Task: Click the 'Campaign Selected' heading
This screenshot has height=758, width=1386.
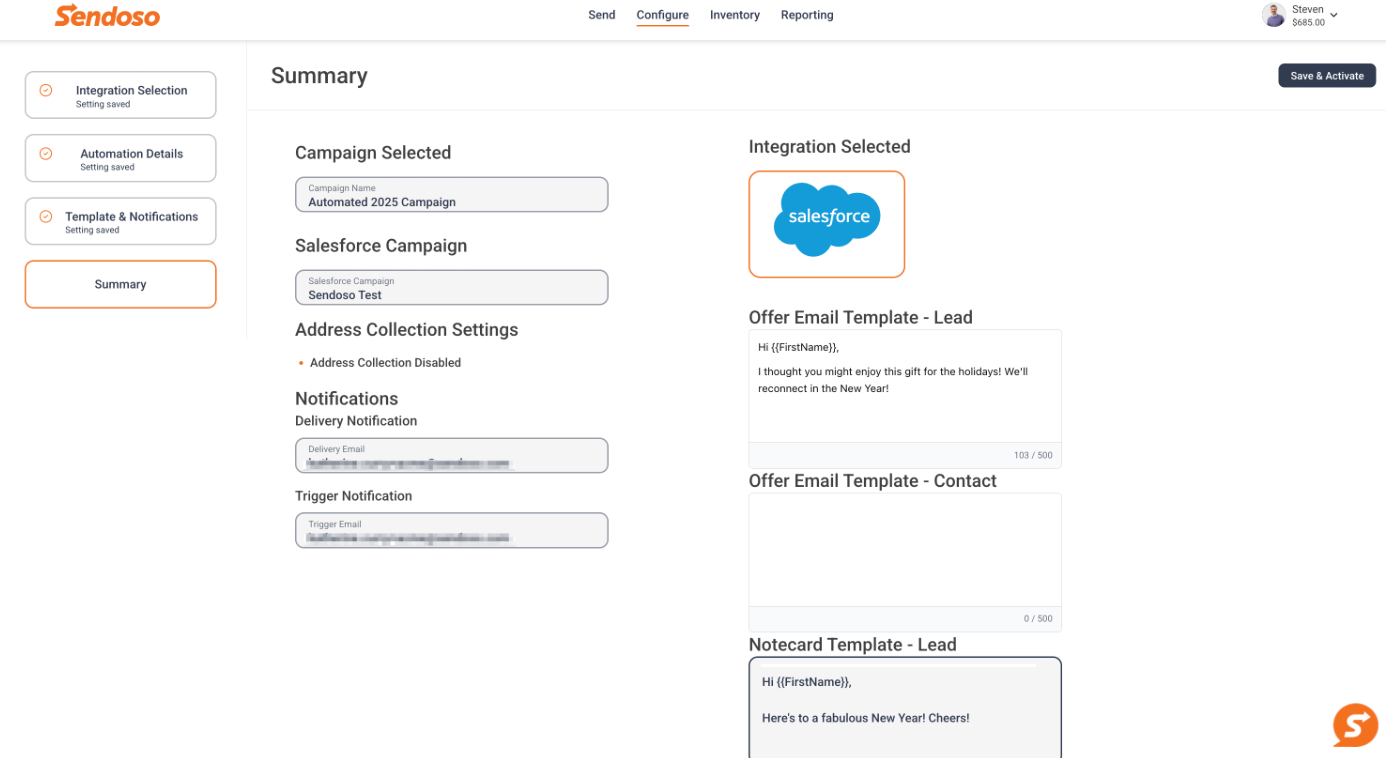Action: click(373, 153)
